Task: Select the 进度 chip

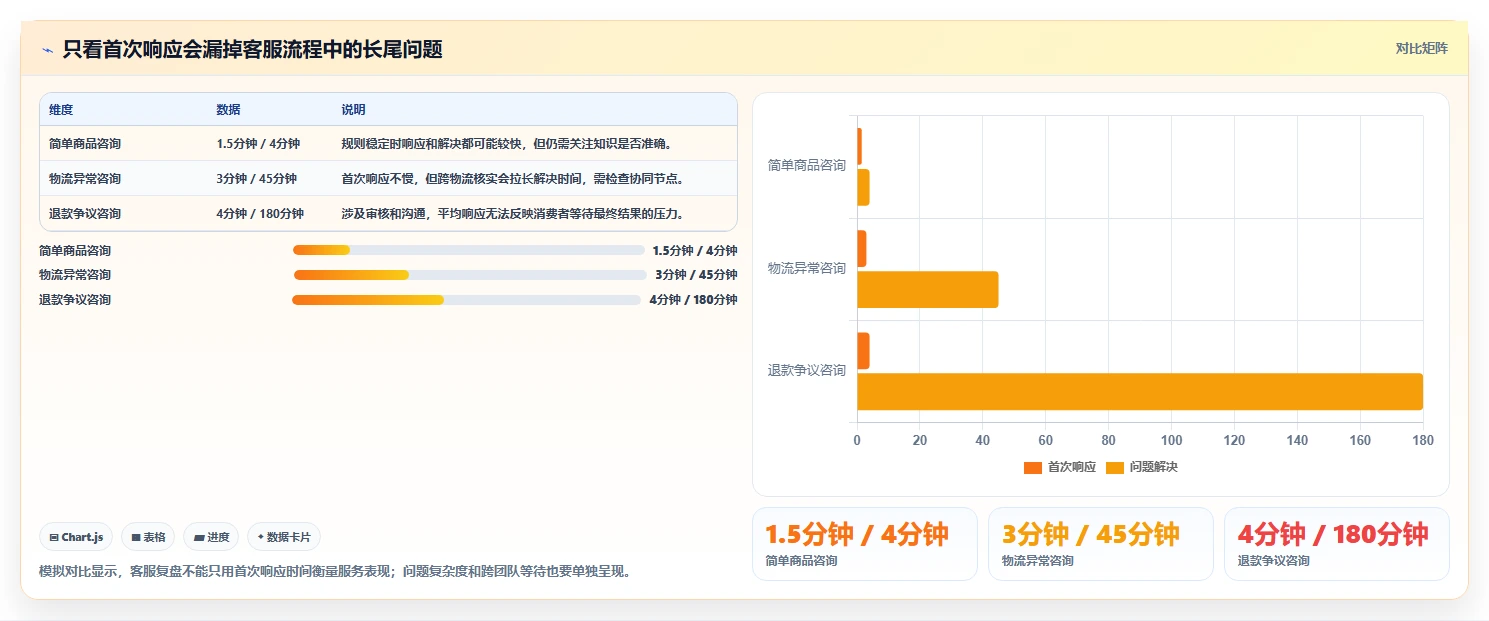Action: [211, 537]
